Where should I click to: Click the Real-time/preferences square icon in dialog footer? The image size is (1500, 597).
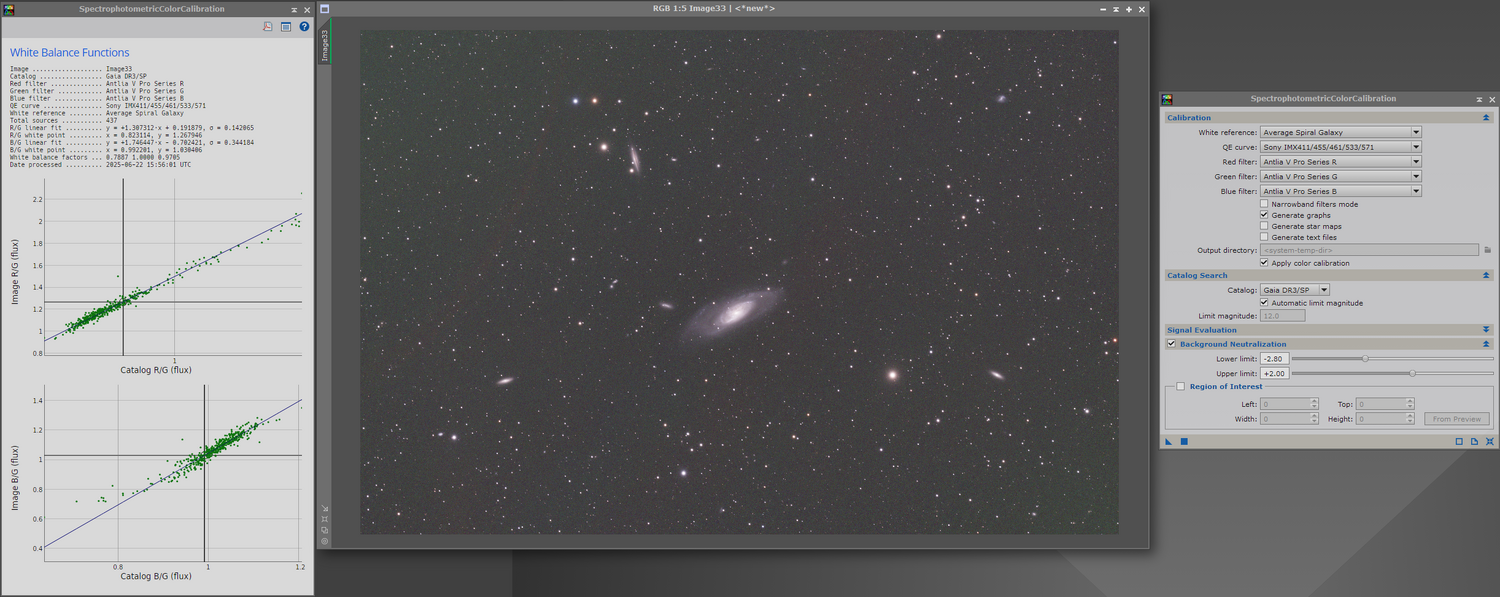[x=1459, y=441]
